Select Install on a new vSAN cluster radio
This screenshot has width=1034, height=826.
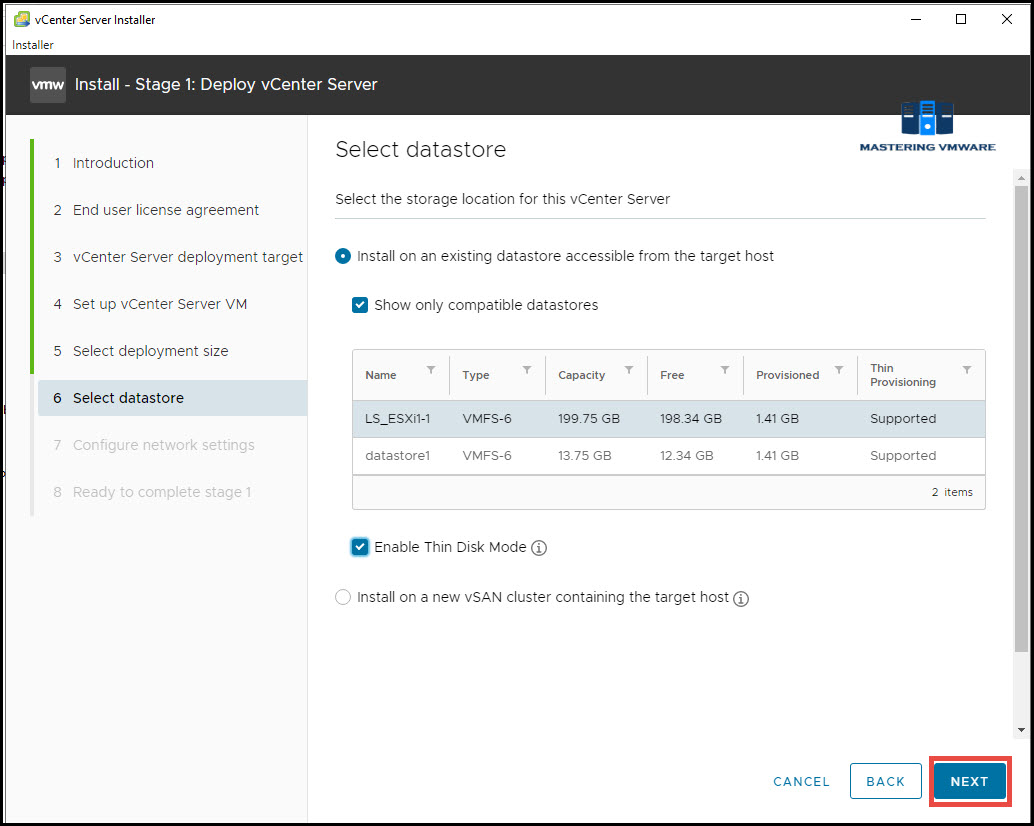(x=343, y=597)
